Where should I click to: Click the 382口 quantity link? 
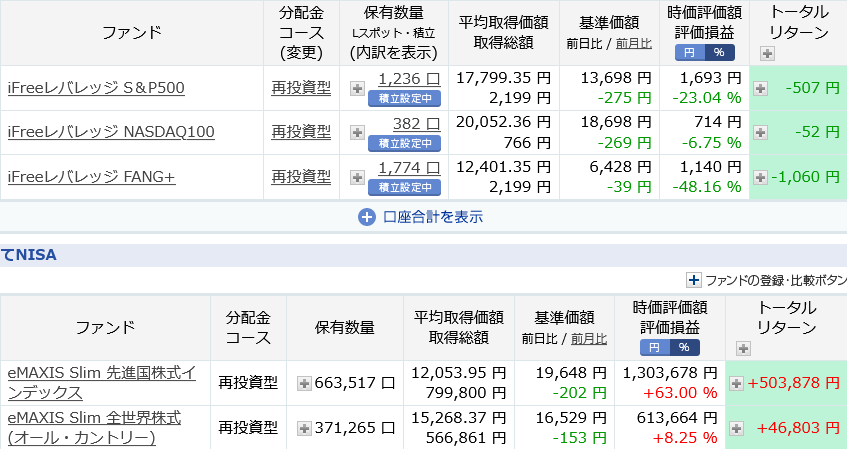[x=416, y=124]
